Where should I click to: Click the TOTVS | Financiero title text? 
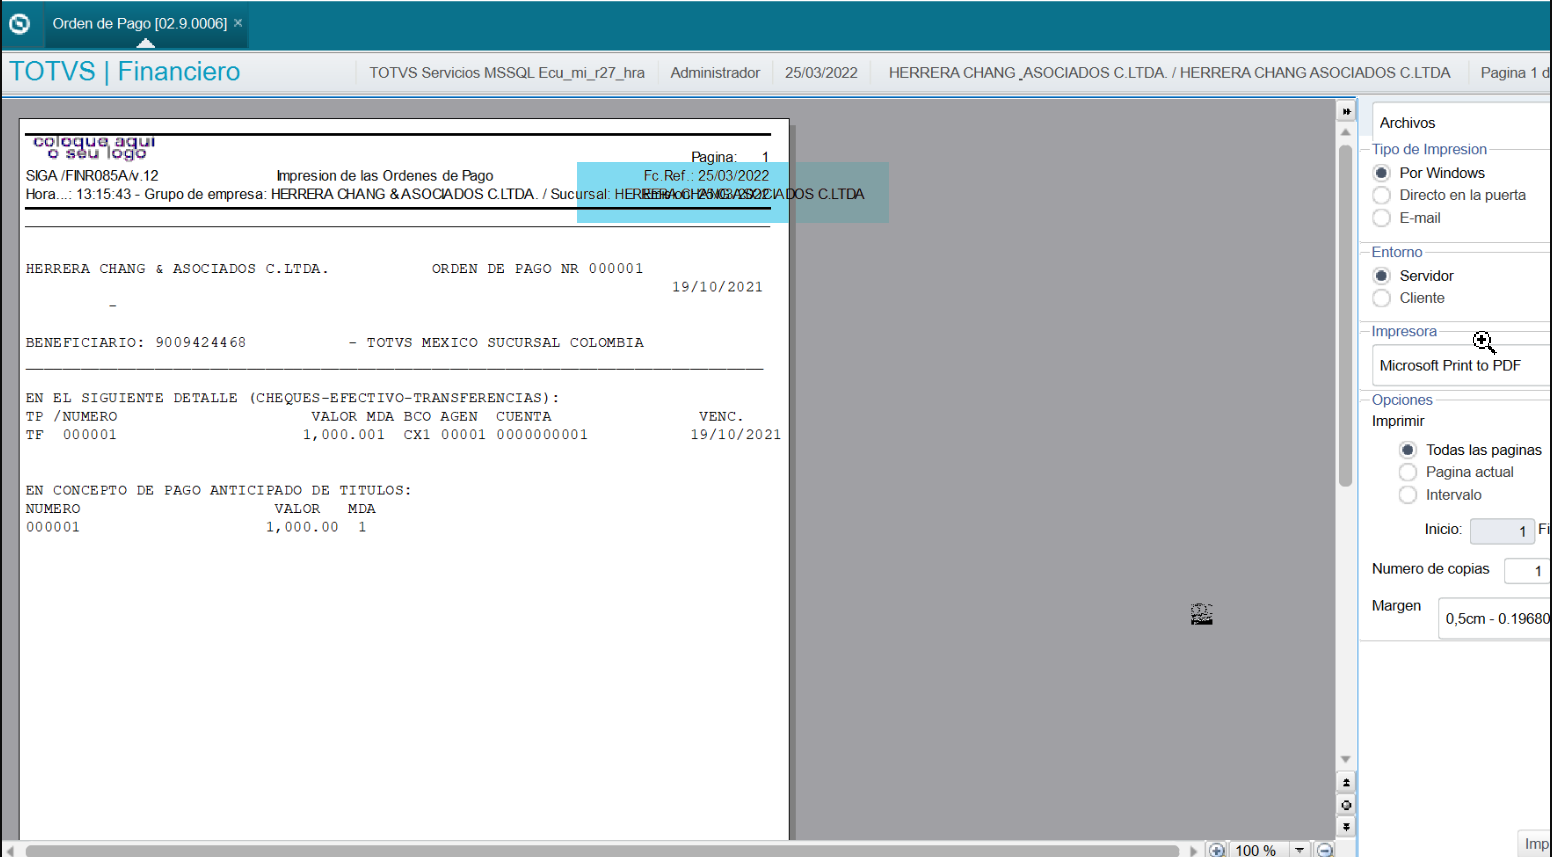125,72
